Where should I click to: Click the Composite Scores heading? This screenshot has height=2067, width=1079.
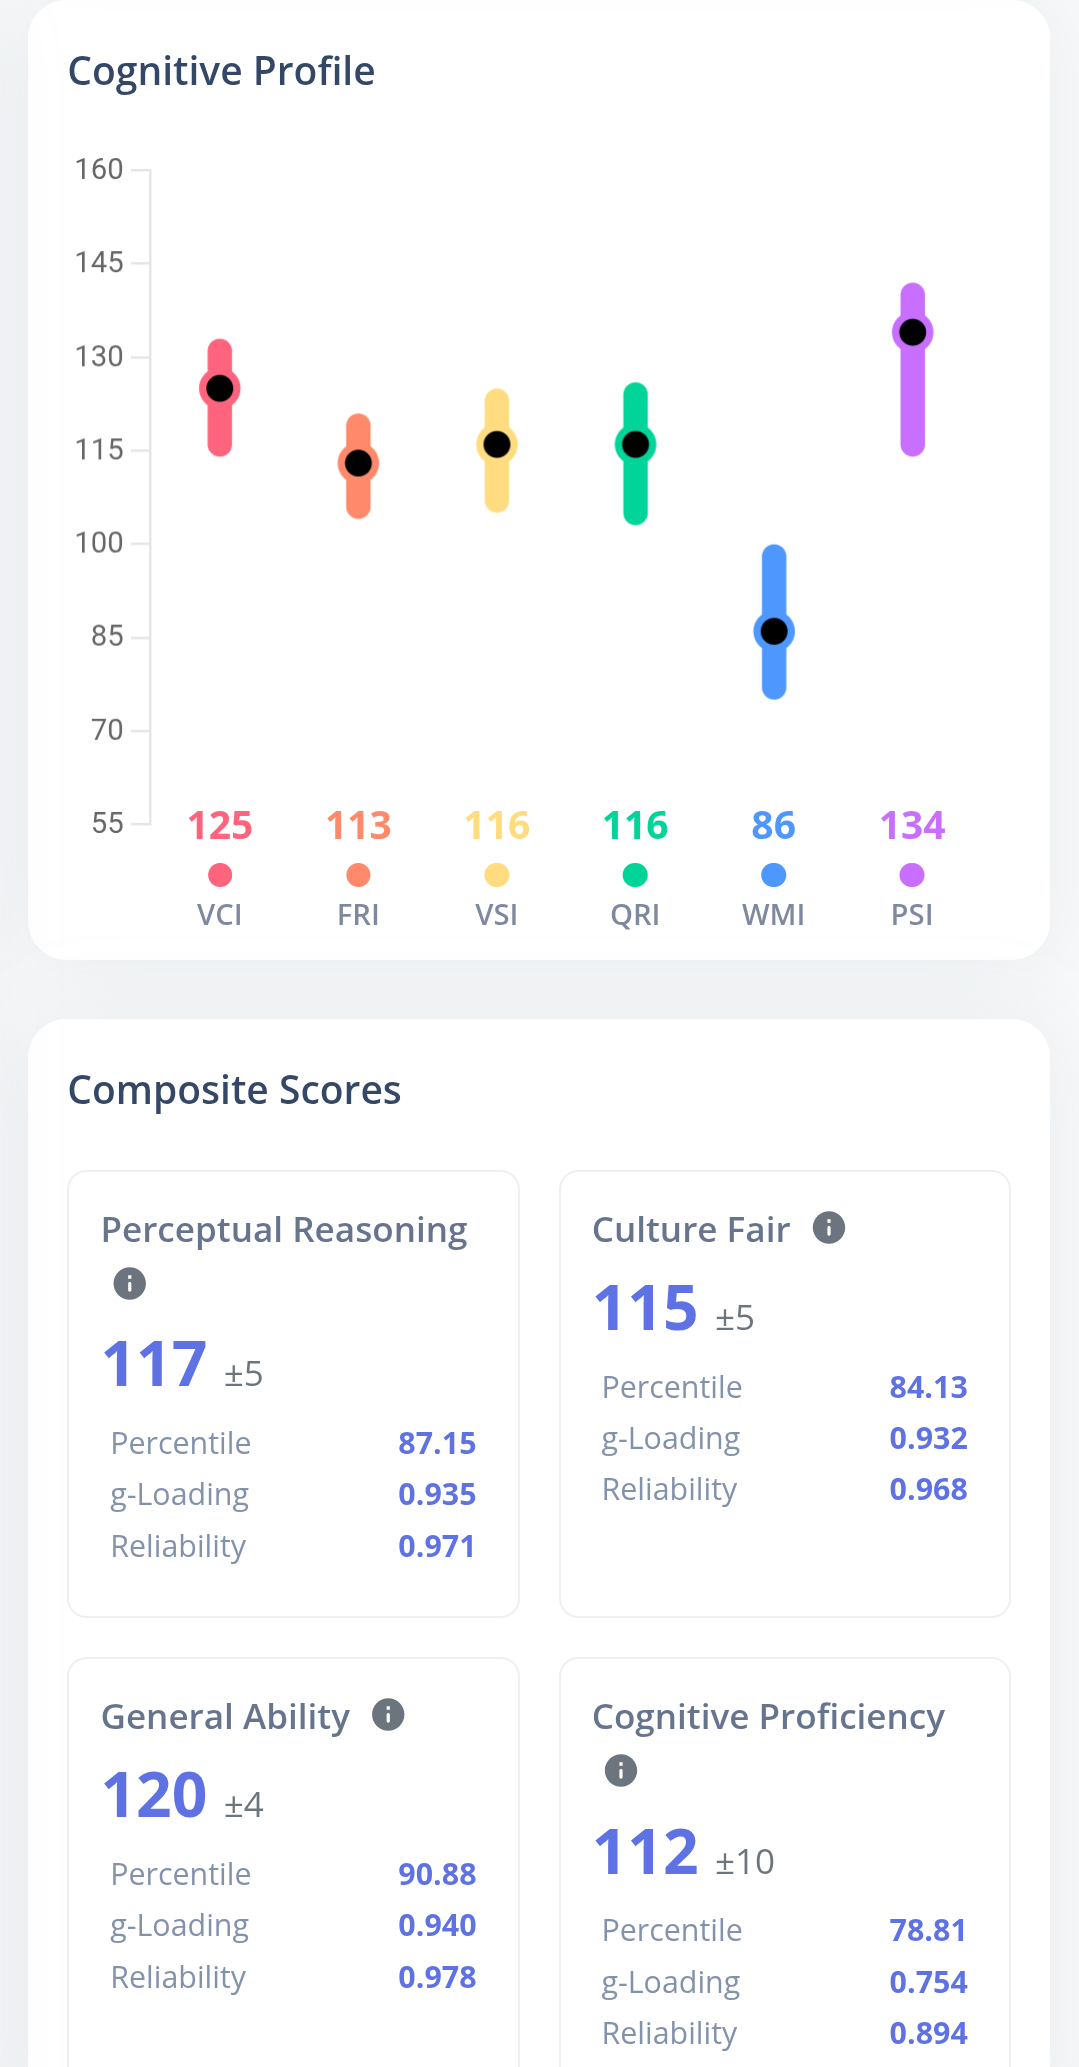coord(234,1090)
